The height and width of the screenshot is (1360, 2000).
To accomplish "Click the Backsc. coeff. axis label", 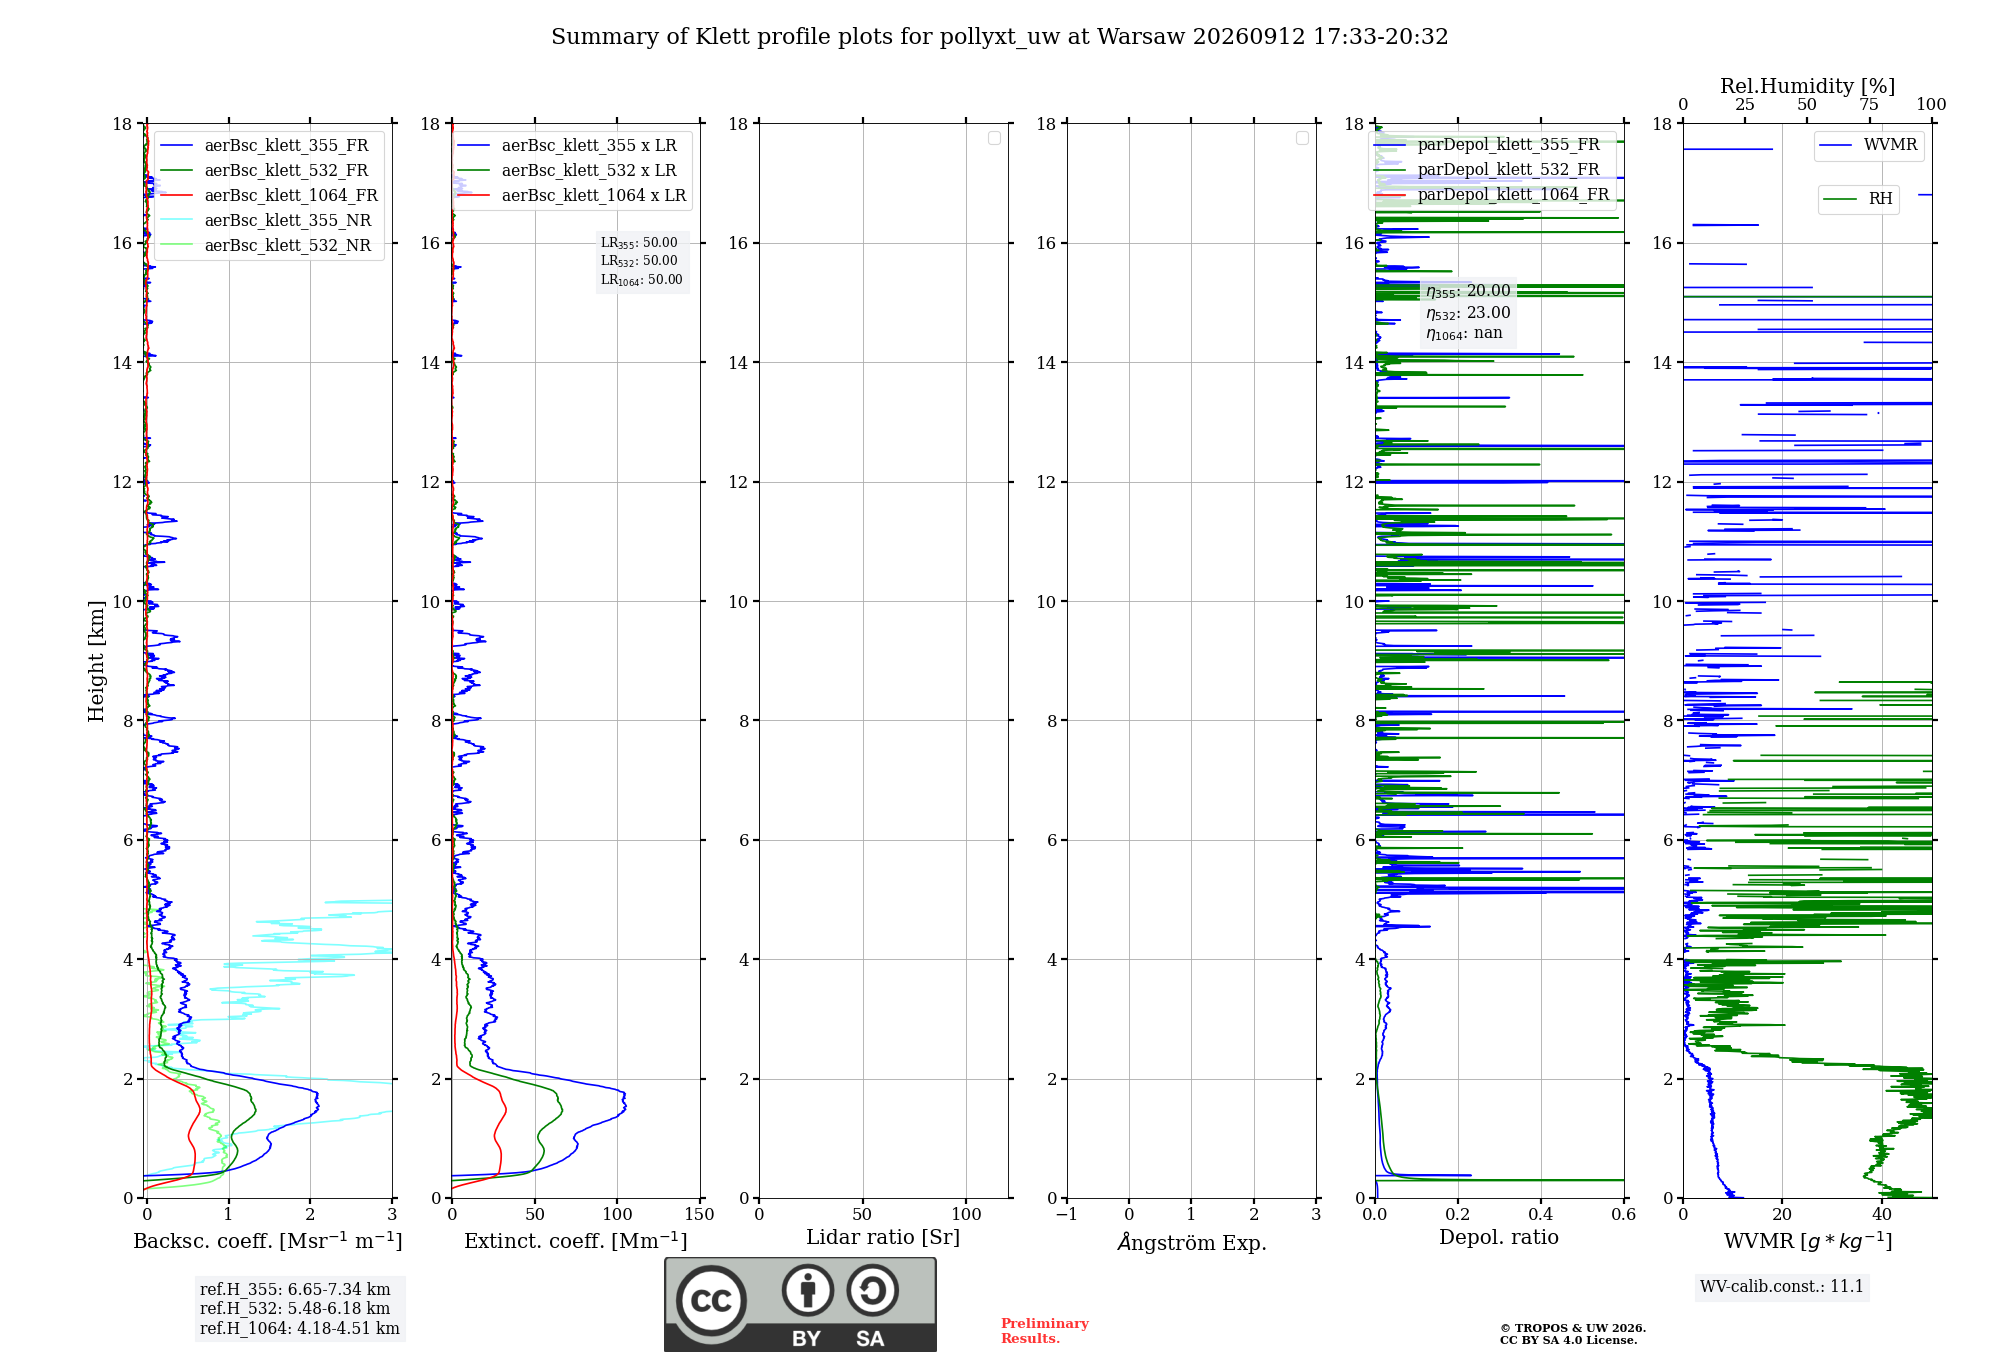I will point(268,1241).
